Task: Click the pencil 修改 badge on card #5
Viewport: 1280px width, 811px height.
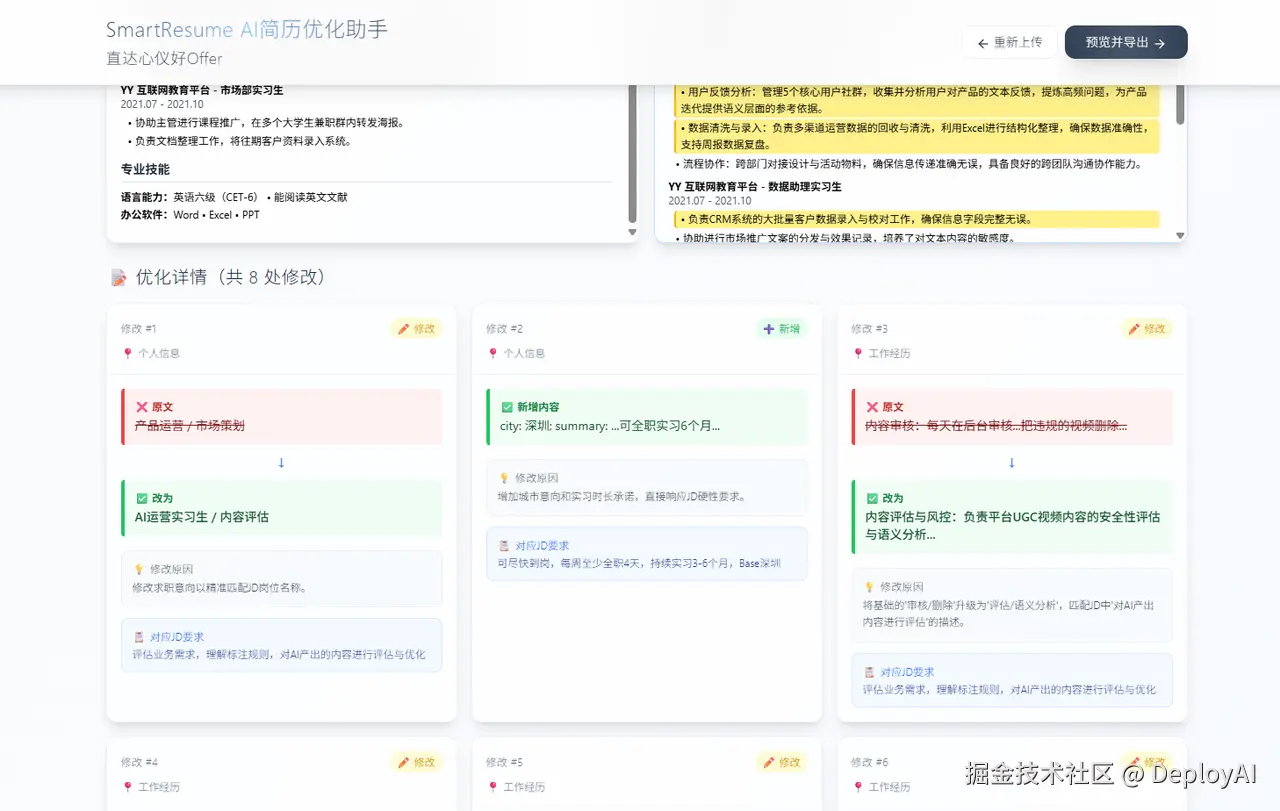Action: 781,762
